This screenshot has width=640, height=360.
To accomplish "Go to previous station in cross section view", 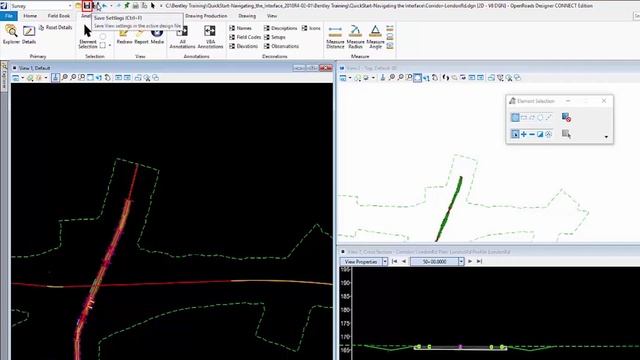I will pos(404,262).
